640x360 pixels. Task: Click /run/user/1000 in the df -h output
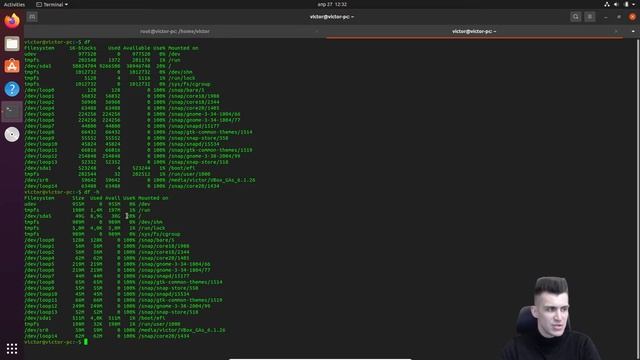point(160,324)
